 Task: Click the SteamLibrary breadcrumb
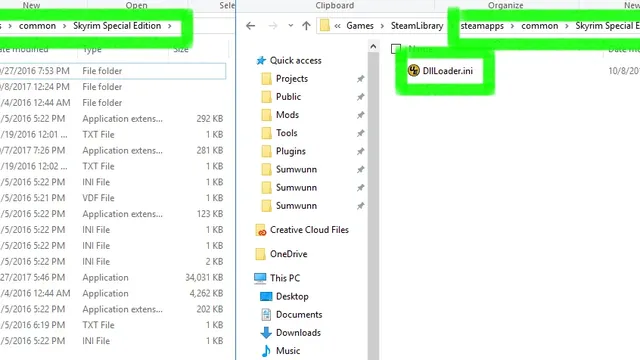[x=417, y=26]
